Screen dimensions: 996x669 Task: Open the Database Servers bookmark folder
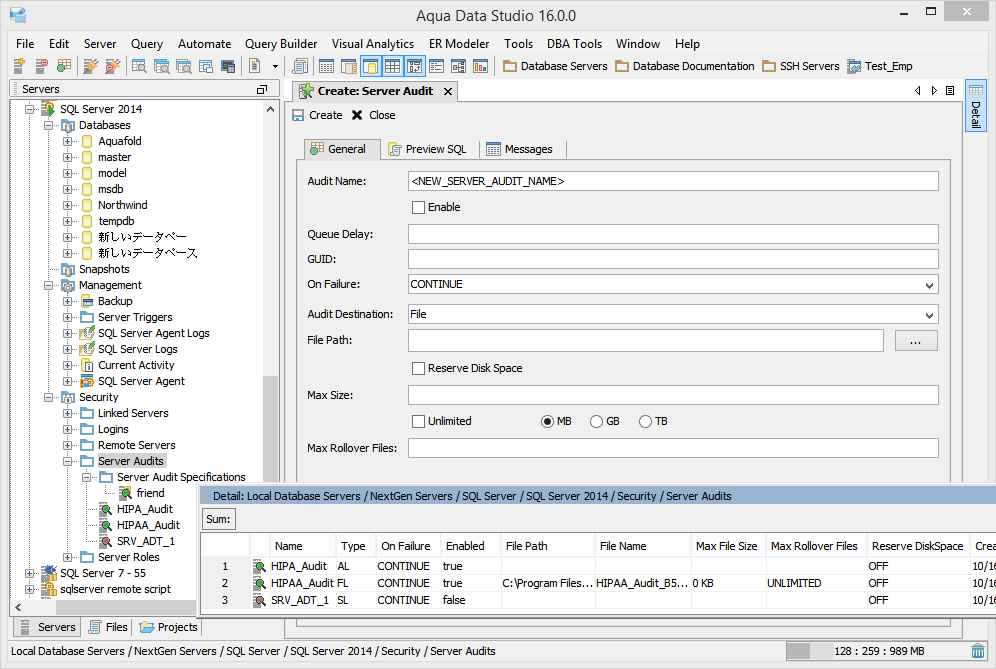pos(555,66)
